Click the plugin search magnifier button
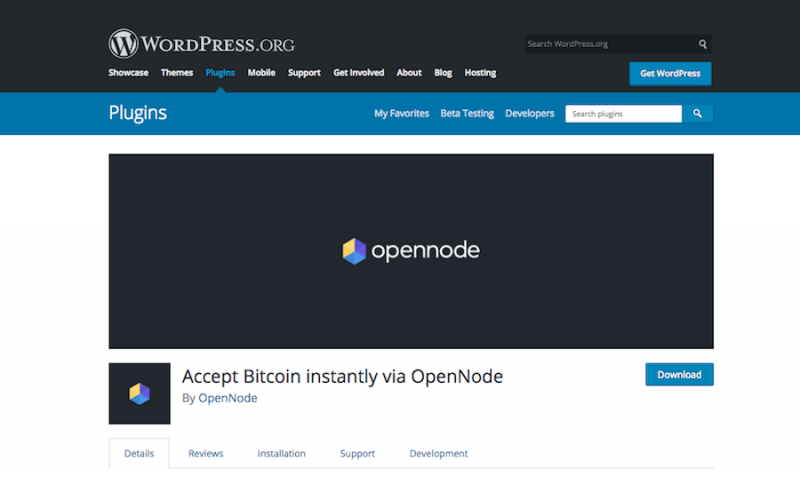 click(x=697, y=114)
